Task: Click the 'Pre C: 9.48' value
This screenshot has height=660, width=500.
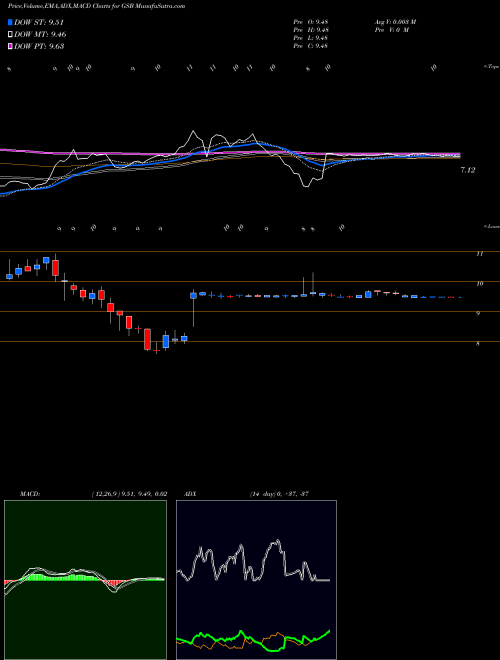Action: tap(311, 46)
